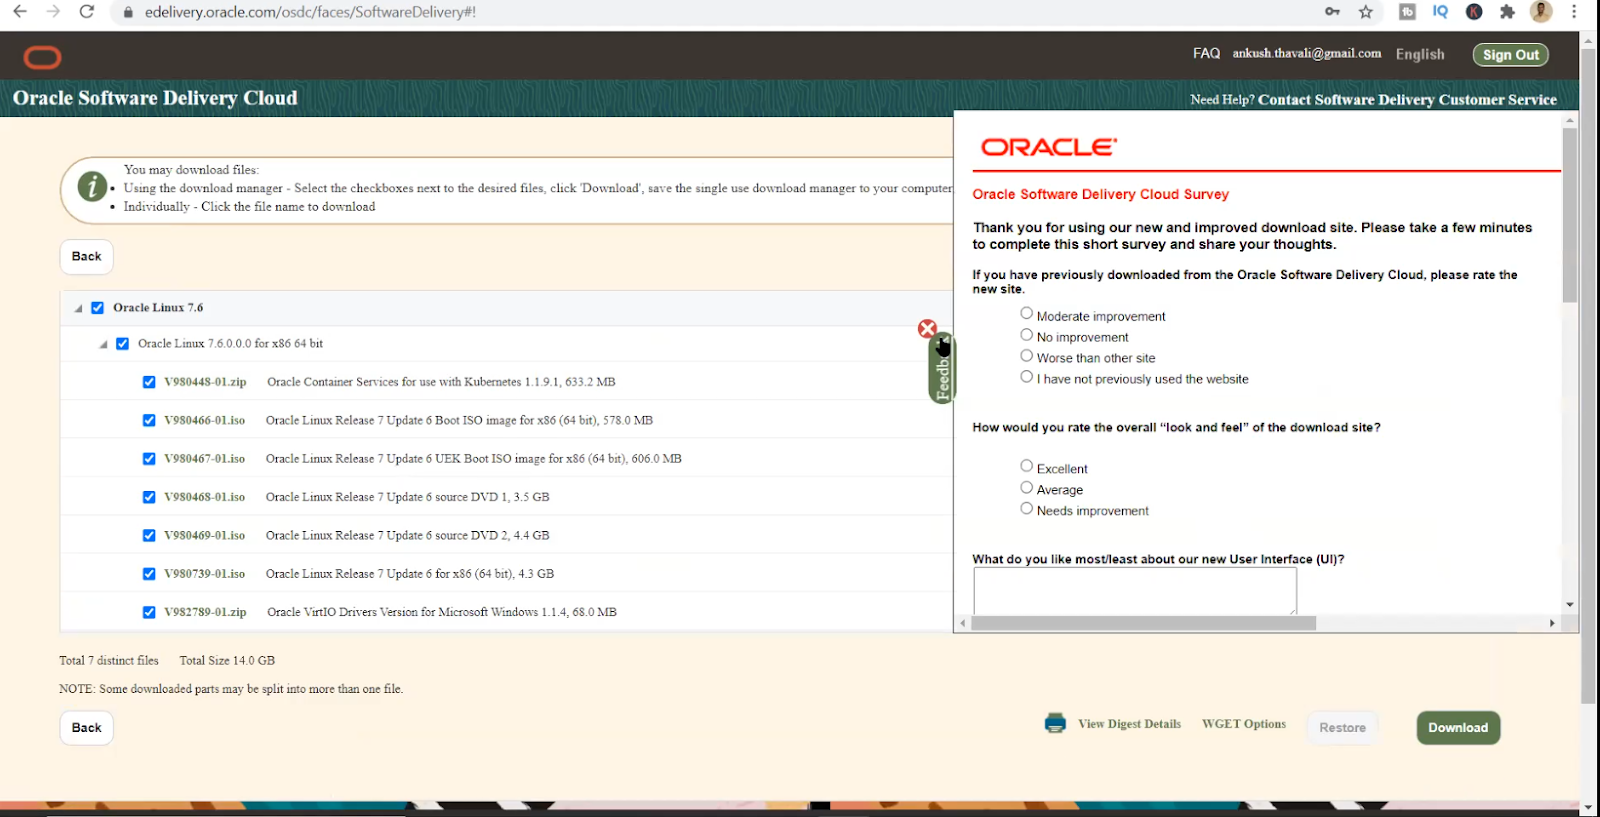Click the fb extension icon in the toolbar
The width and height of the screenshot is (1600, 817).
click(x=1407, y=12)
